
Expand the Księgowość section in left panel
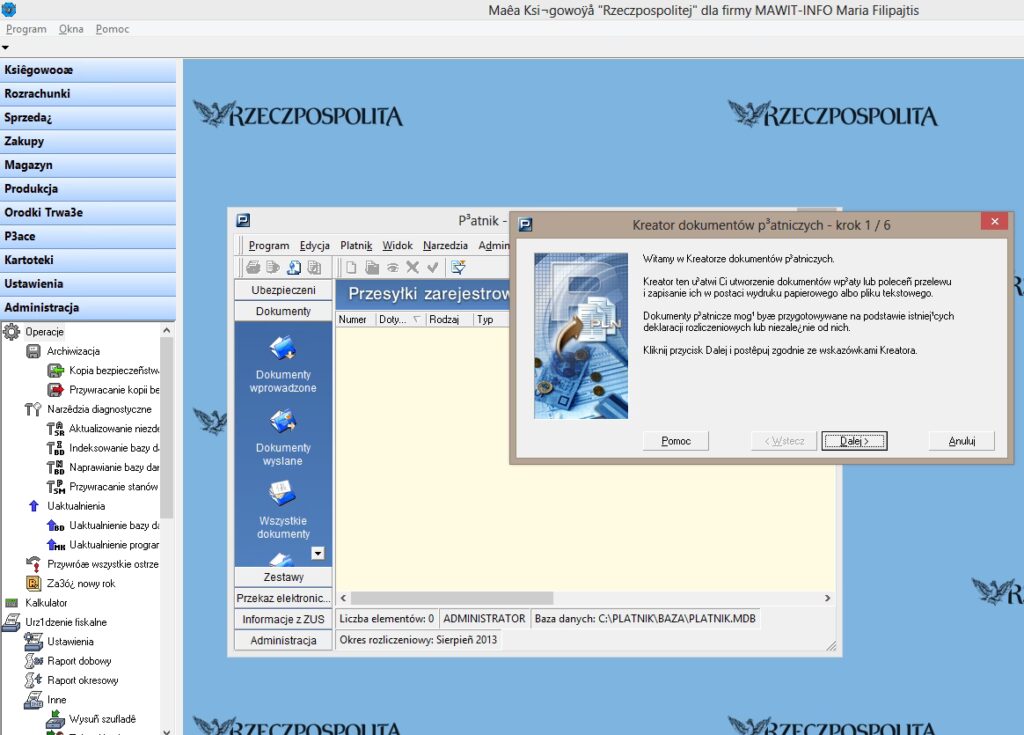tap(88, 70)
